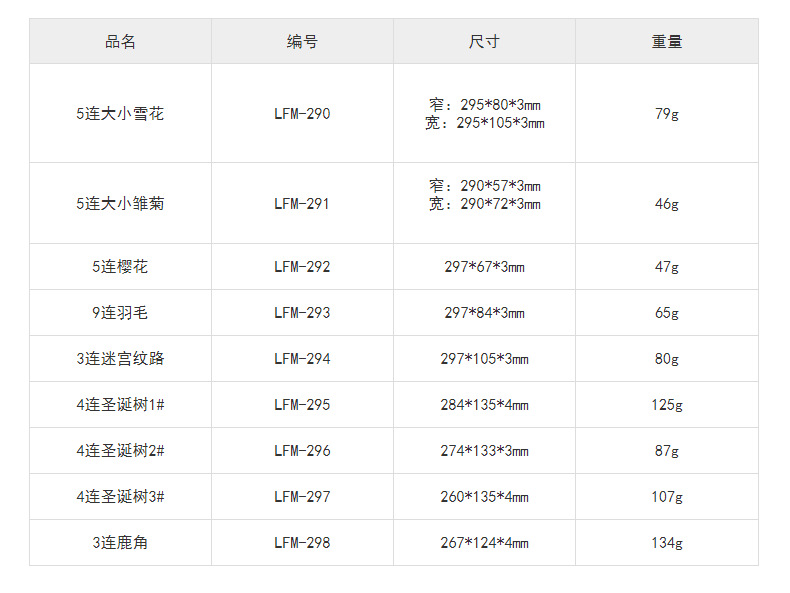This screenshot has width=790, height=593.
Task: Click the 重量 column header
Action: coord(666,42)
